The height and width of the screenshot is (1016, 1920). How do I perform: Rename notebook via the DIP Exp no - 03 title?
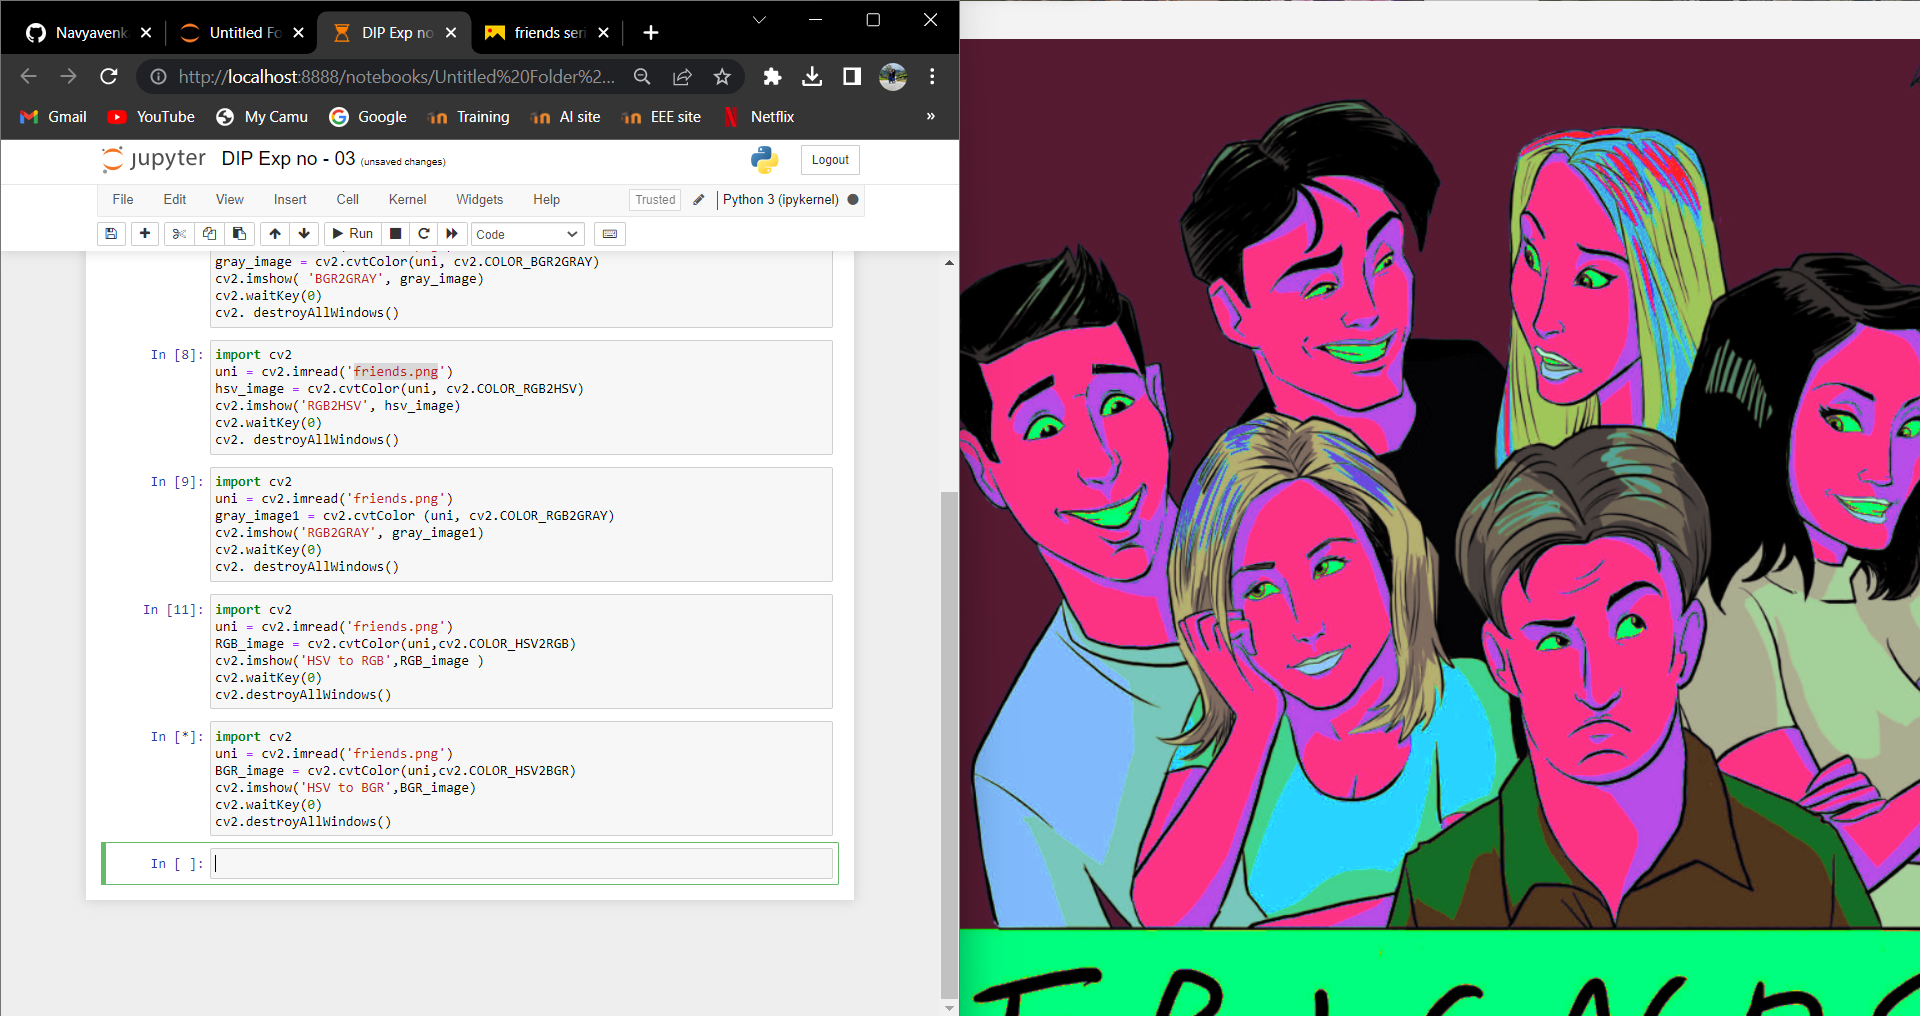click(288, 159)
